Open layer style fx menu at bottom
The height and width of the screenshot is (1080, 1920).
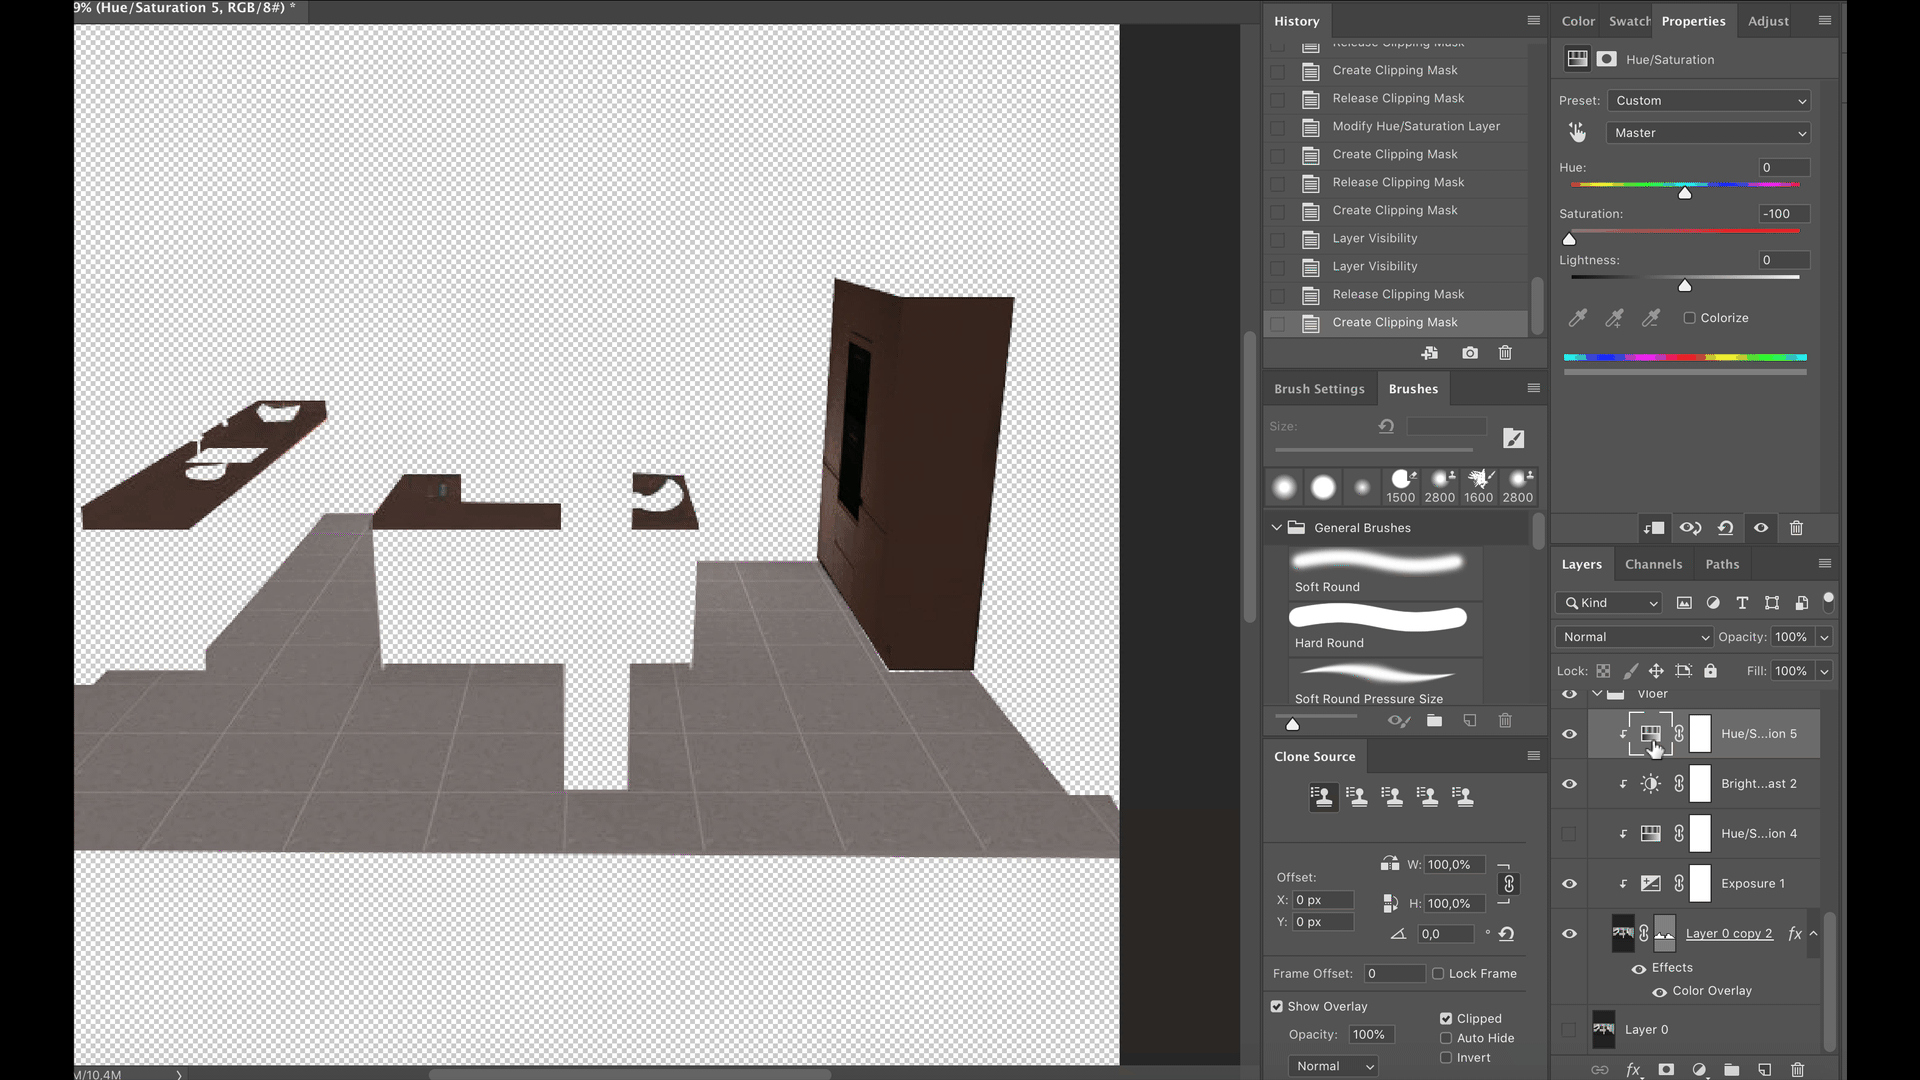pyautogui.click(x=1633, y=1069)
